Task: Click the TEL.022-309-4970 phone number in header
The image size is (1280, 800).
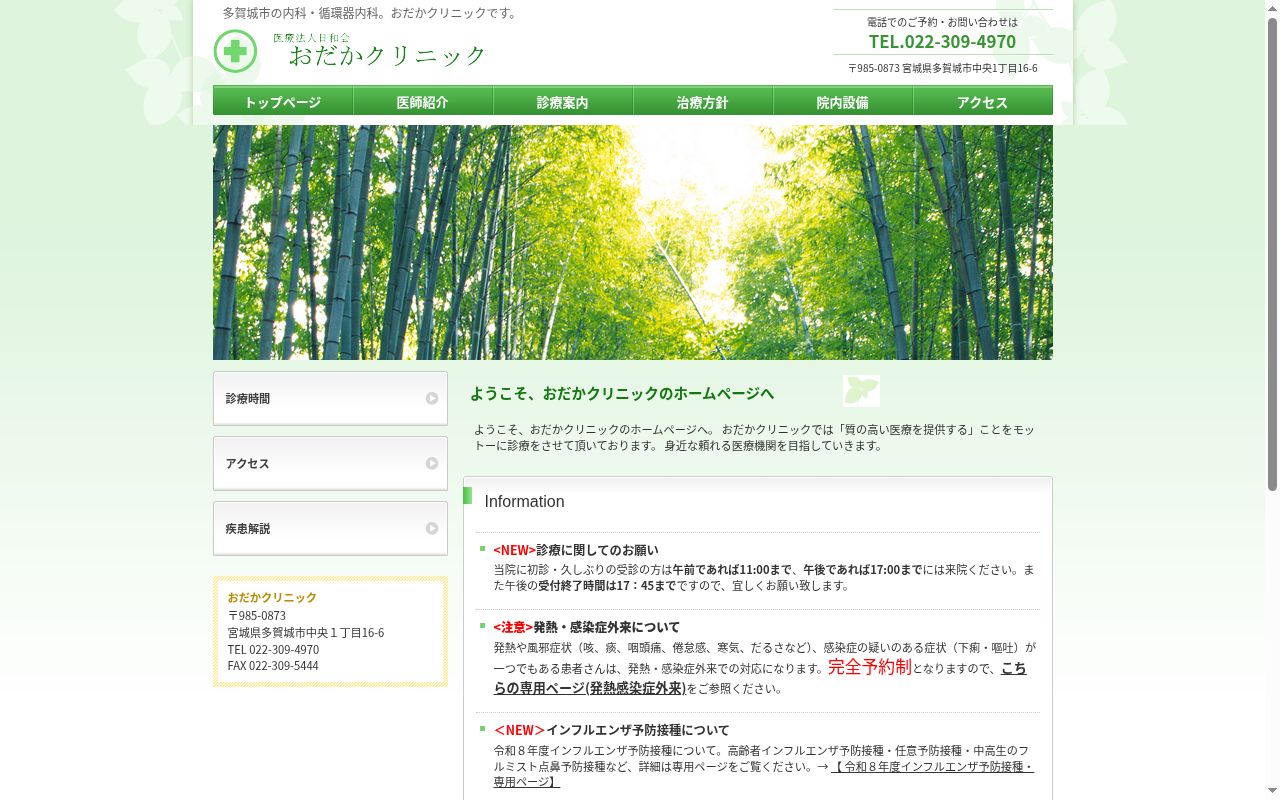Action: [x=942, y=41]
